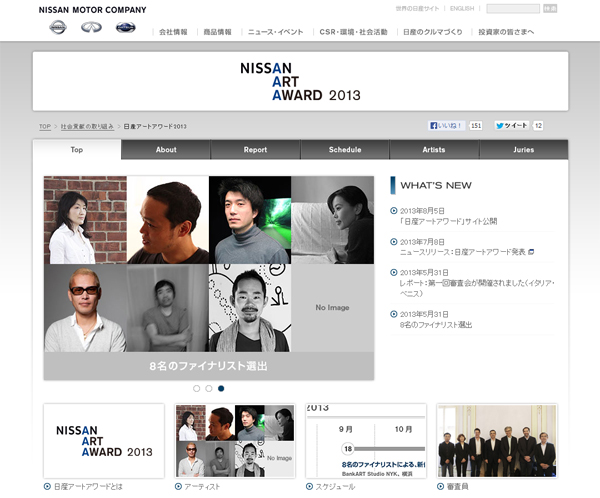The width and height of the screenshot is (600, 498).
Task: Click the man with sunglasses photo
Action: tap(85, 308)
